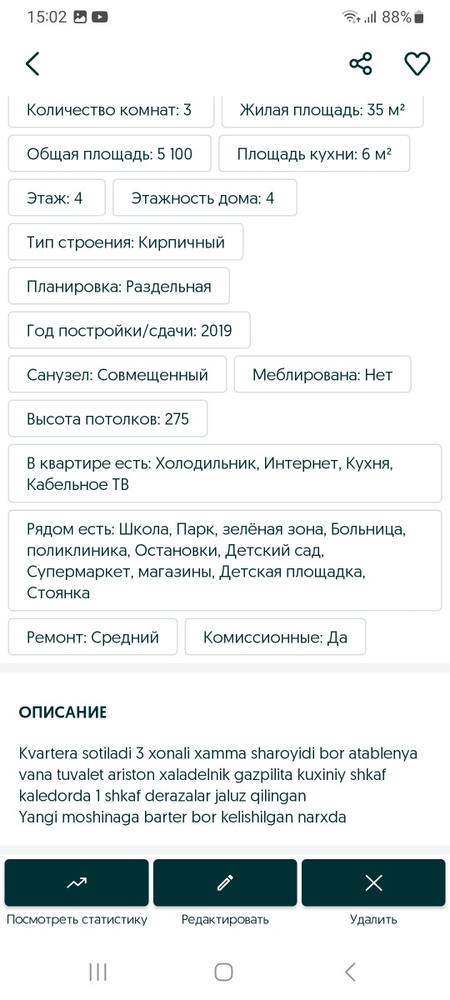The image size is (450, 1000).
Task: Click the 'Посмотреть статистику' label
Action: 76,920
